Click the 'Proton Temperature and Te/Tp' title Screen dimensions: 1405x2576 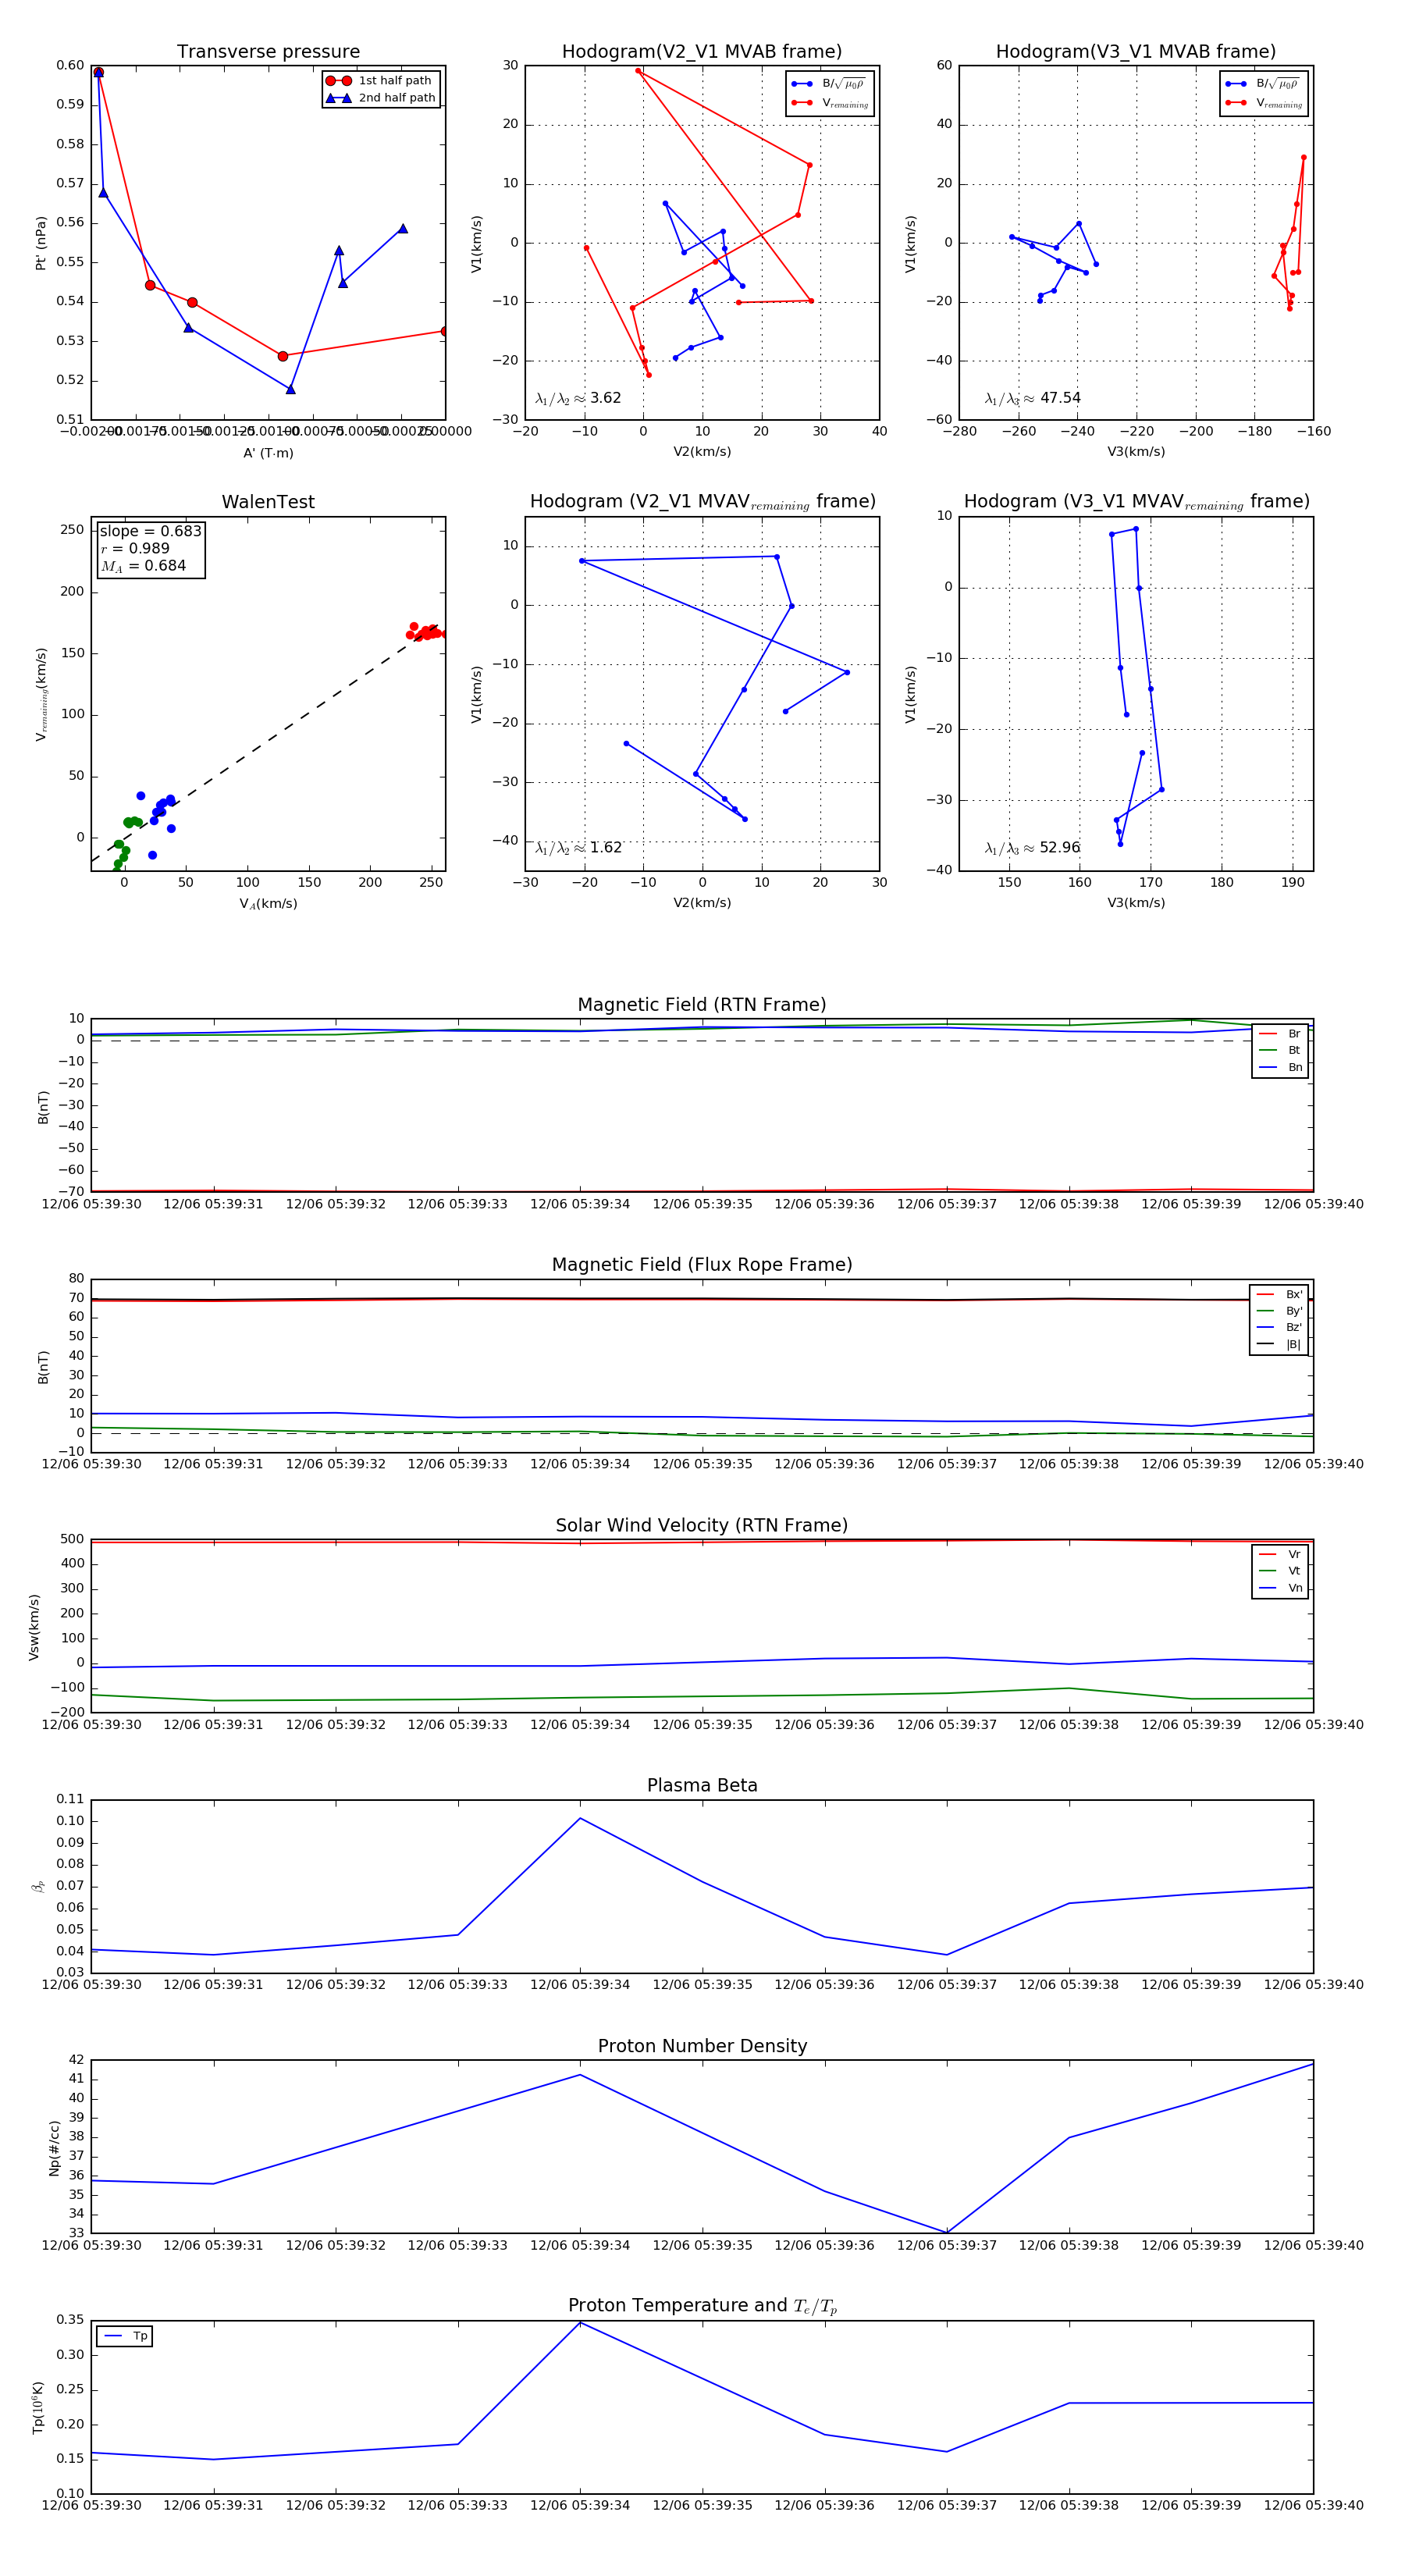[702, 2306]
